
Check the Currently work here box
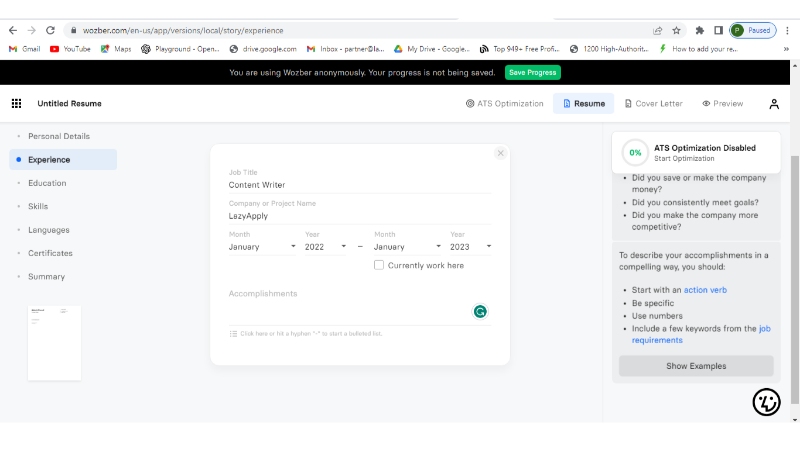point(379,265)
